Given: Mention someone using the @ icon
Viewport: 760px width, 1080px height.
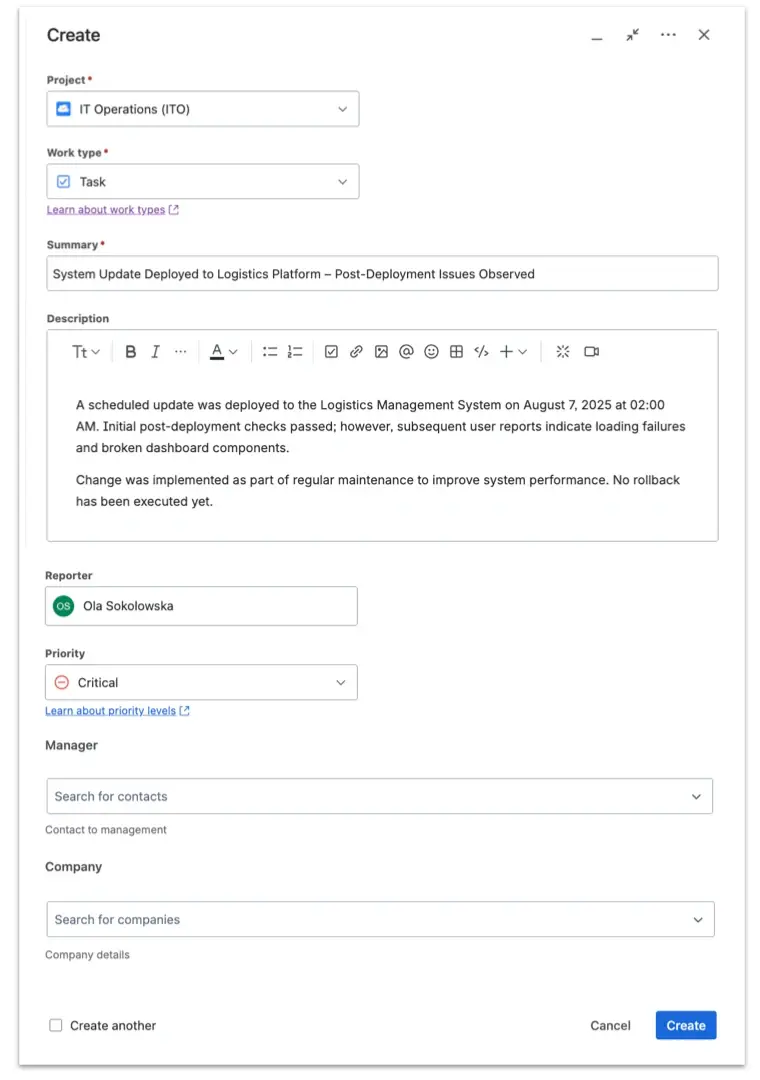Looking at the screenshot, I should (406, 351).
